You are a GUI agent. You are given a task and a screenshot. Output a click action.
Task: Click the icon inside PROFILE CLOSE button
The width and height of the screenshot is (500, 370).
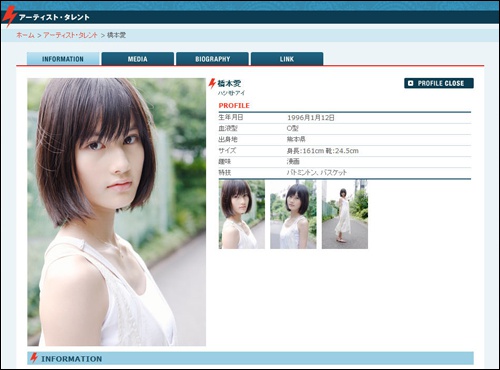tap(411, 83)
